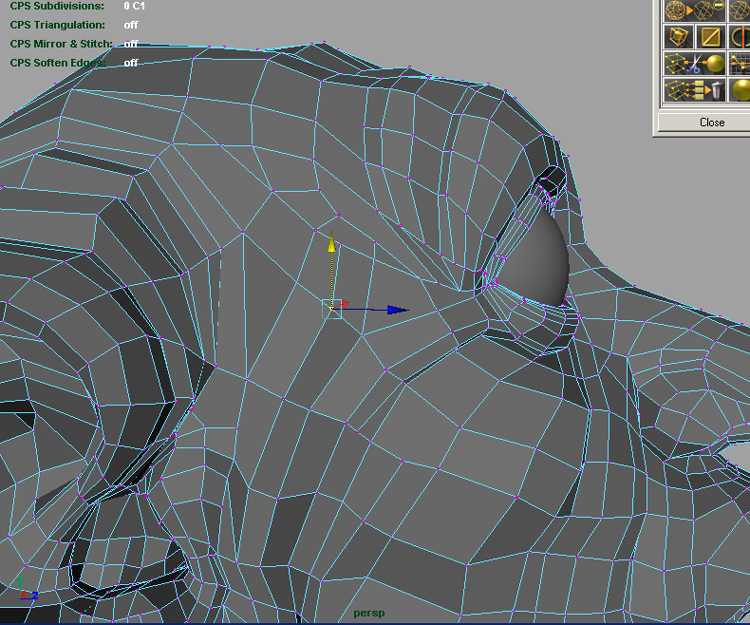Click the wireframe sphere icon at the top right
The width and height of the screenshot is (750, 625).
tap(741, 11)
